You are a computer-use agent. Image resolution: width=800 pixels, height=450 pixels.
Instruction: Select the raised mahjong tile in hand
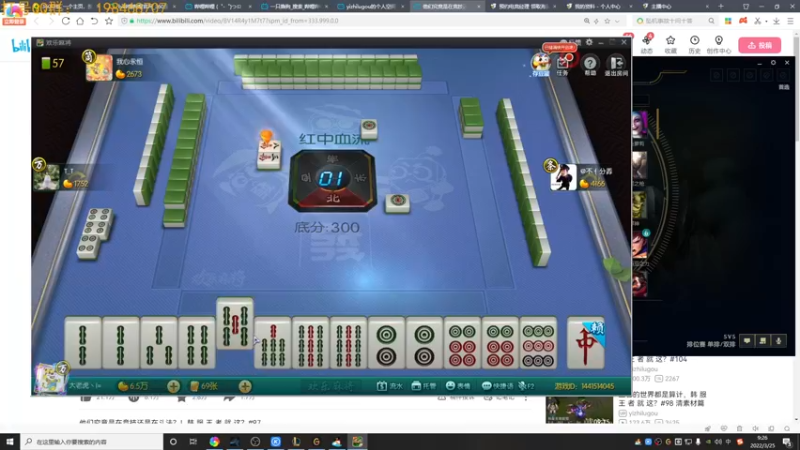235,323
